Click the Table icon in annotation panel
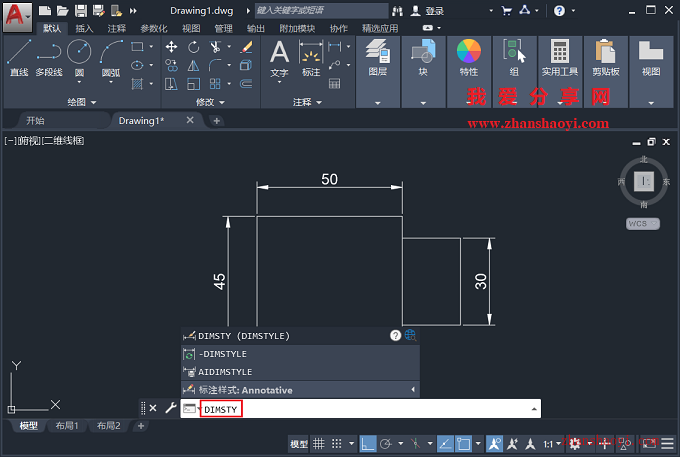Image resolution: width=680 pixels, height=457 pixels. coord(334,84)
